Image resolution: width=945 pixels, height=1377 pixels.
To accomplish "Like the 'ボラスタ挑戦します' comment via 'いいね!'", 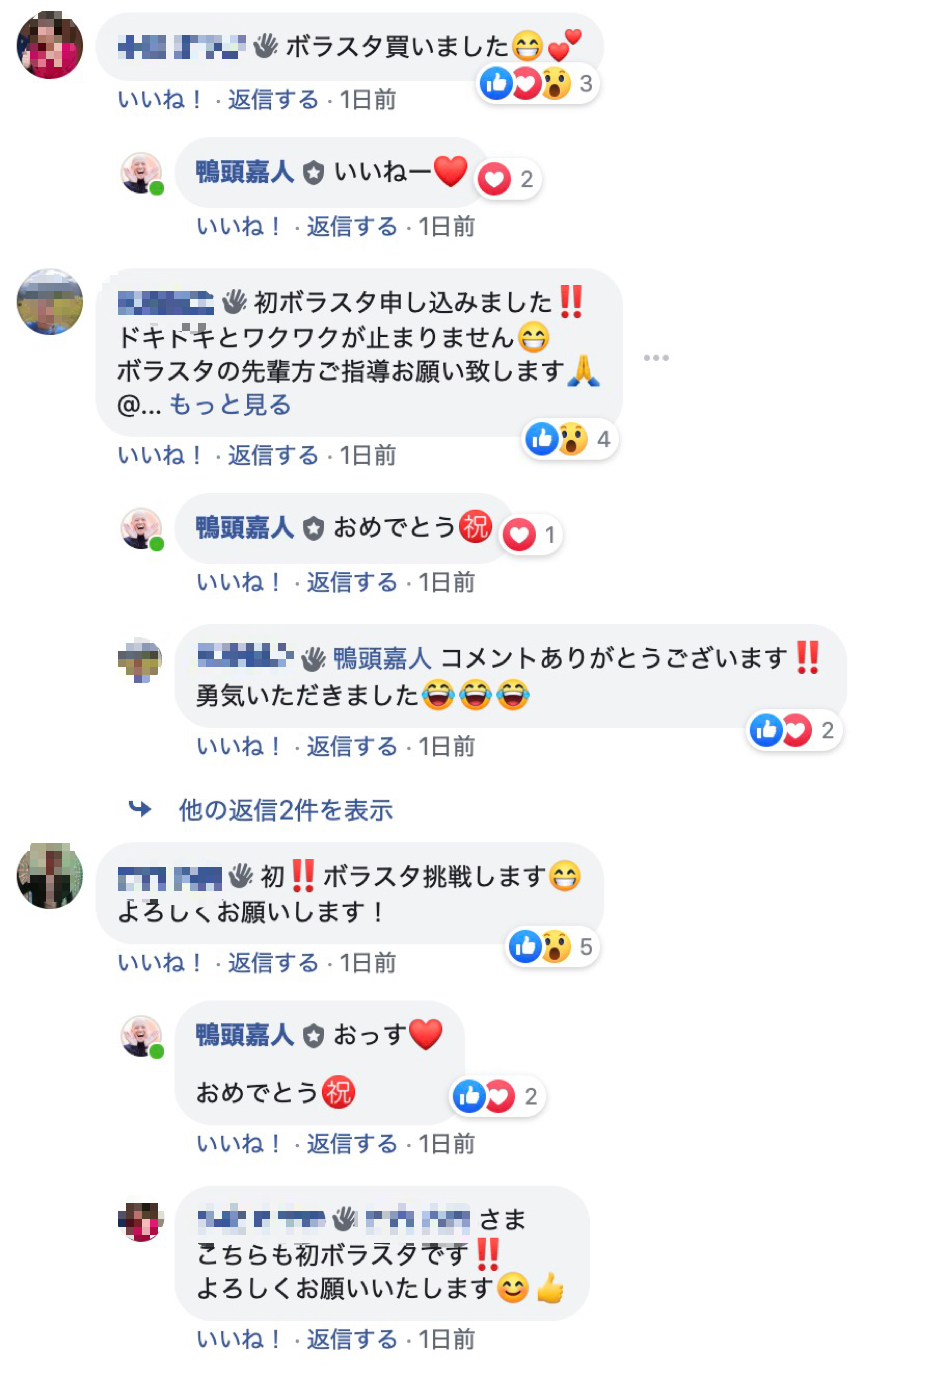I will (x=161, y=963).
